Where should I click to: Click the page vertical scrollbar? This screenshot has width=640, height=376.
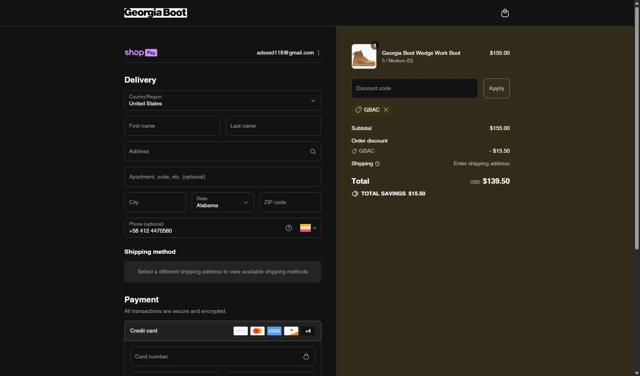click(x=636, y=127)
